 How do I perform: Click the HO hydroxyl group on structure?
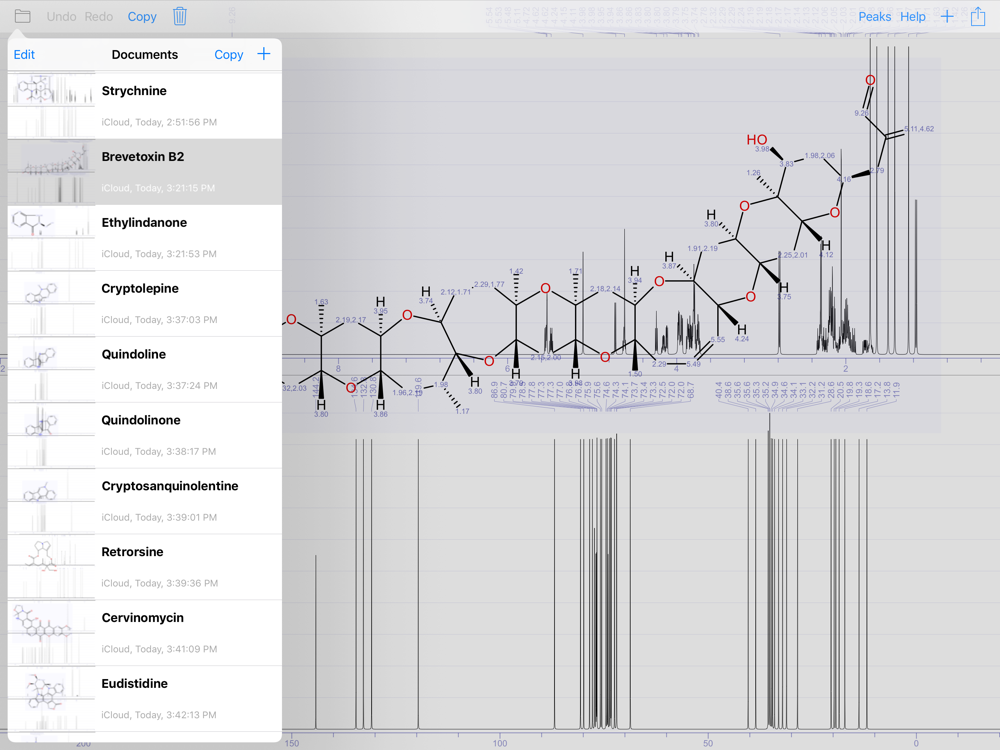pyautogui.click(x=757, y=140)
